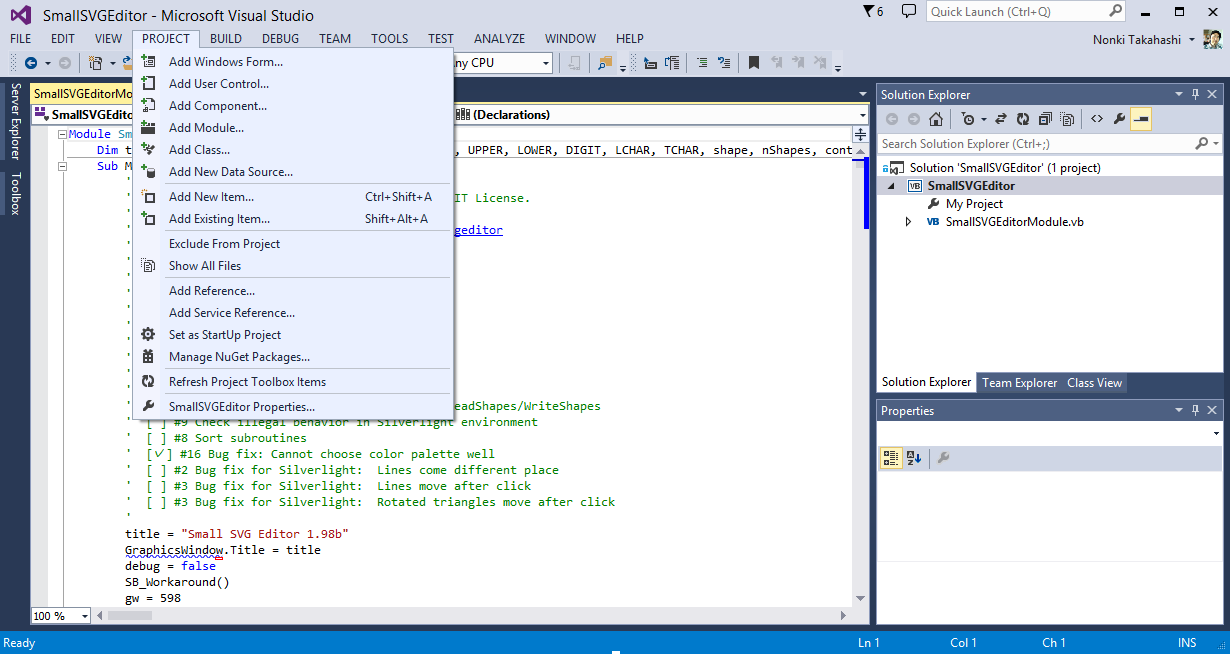The height and width of the screenshot is (654, 1230).
Task: Sort properties alphabetically in Properties panel
Action: tap(913, 458)
